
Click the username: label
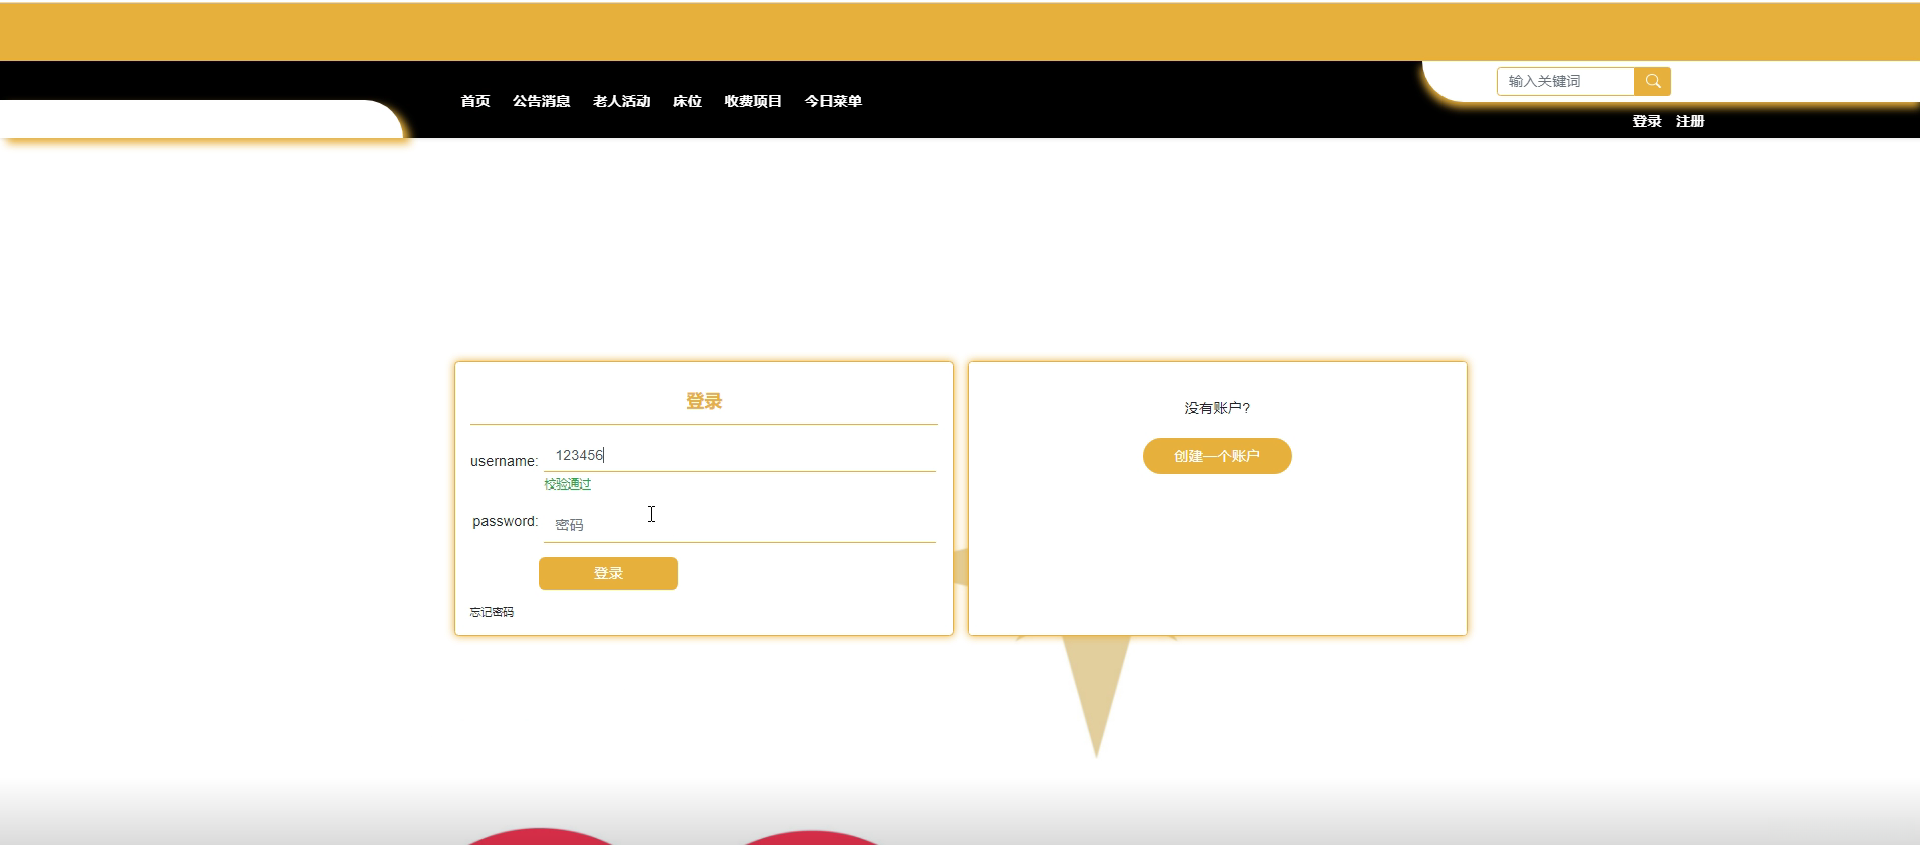point(504,461)
